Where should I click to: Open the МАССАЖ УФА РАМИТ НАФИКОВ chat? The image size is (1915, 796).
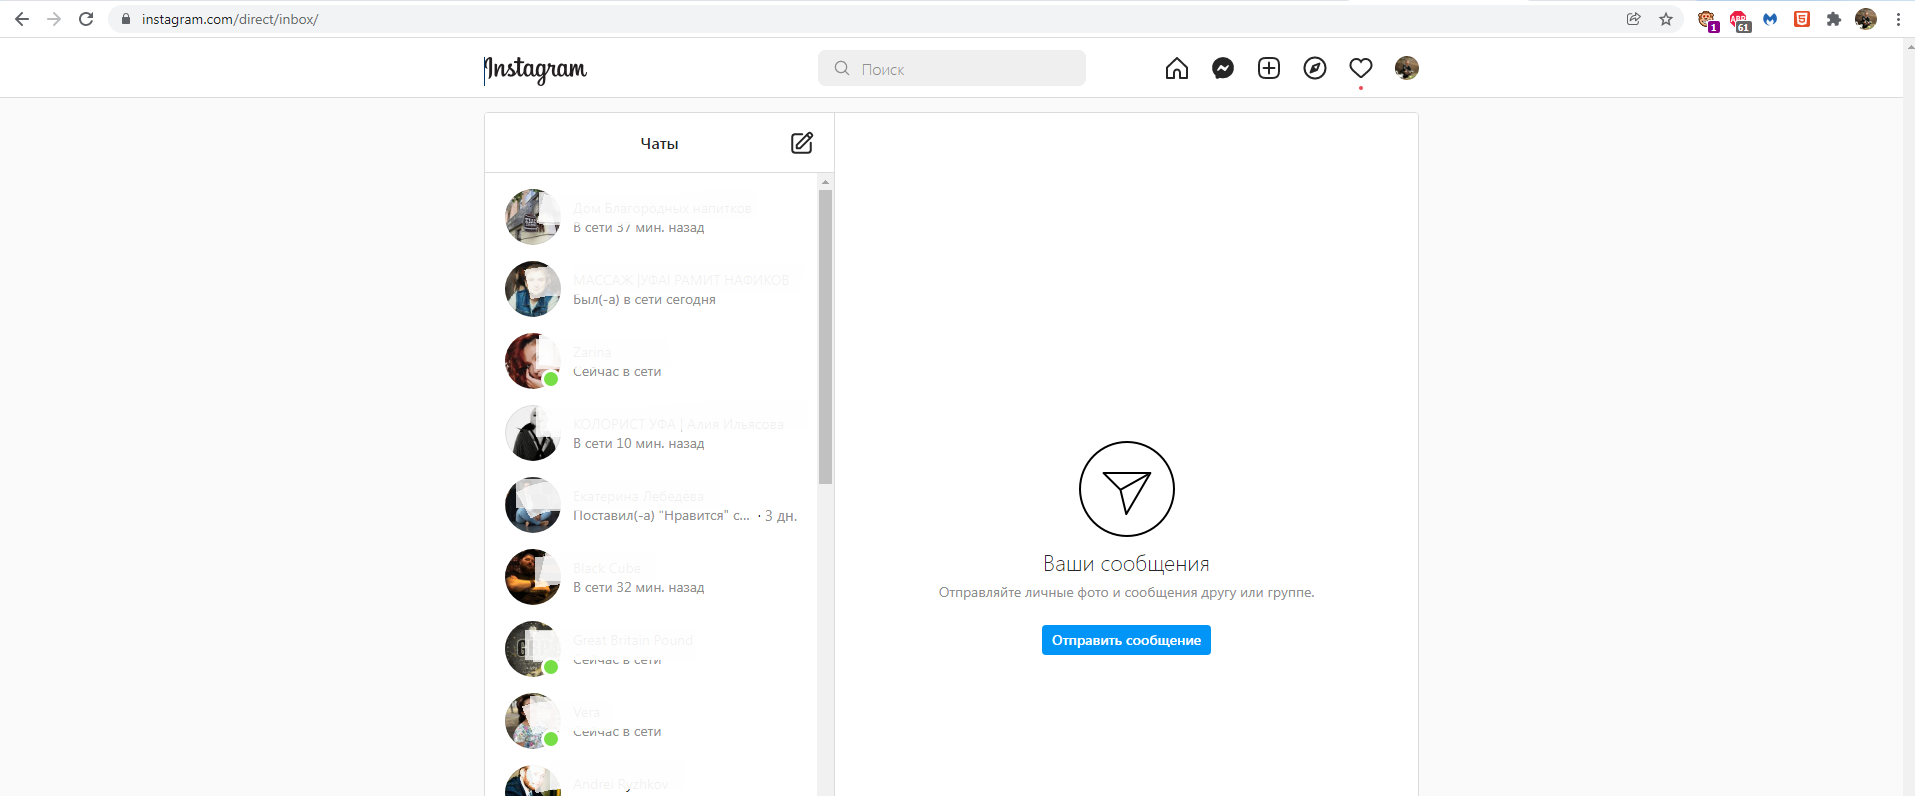click(x=651, y=289)
